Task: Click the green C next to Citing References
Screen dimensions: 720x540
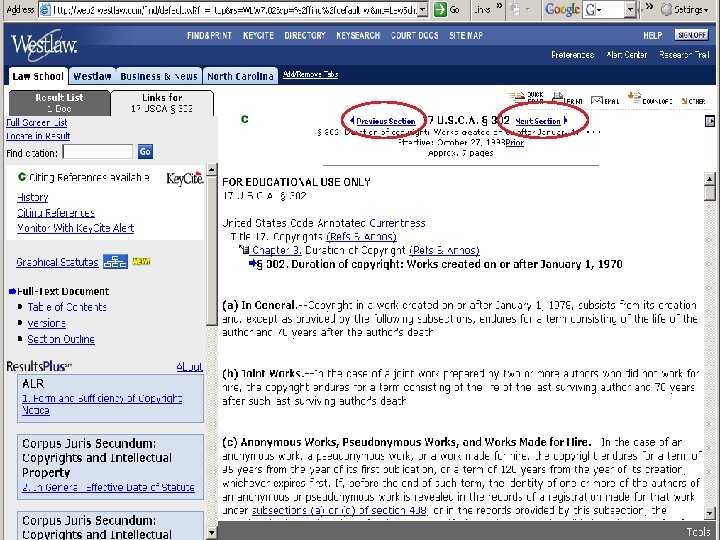Action: click(x=22, y=177)
